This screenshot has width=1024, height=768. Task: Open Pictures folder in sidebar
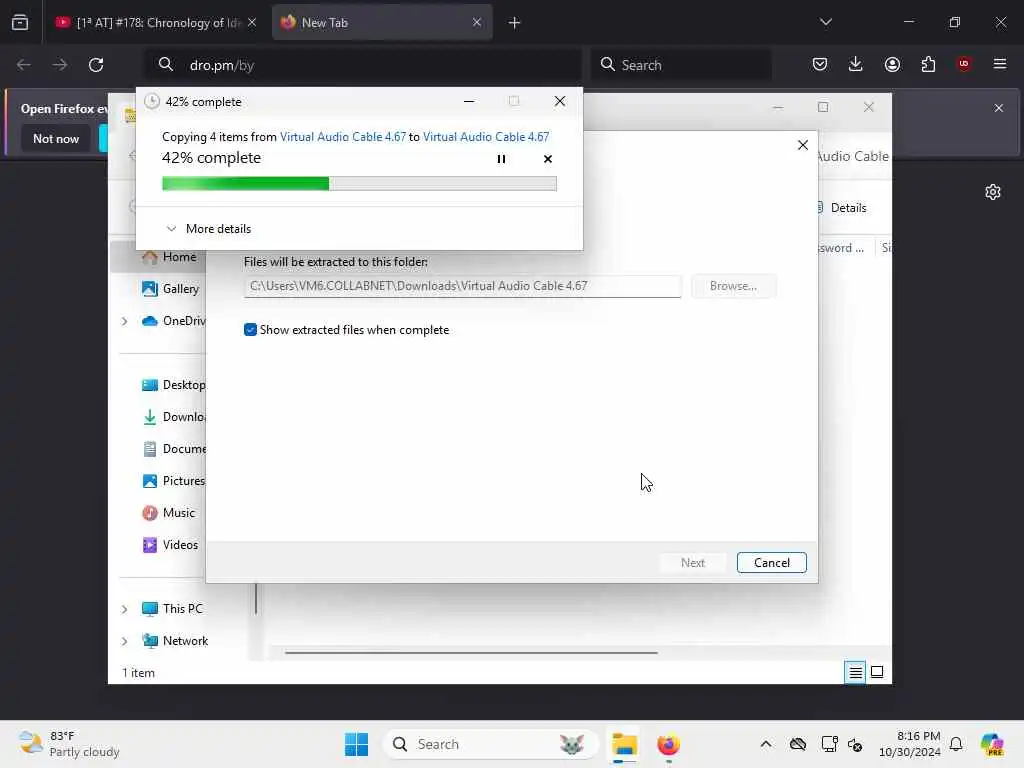click(173, 481)
